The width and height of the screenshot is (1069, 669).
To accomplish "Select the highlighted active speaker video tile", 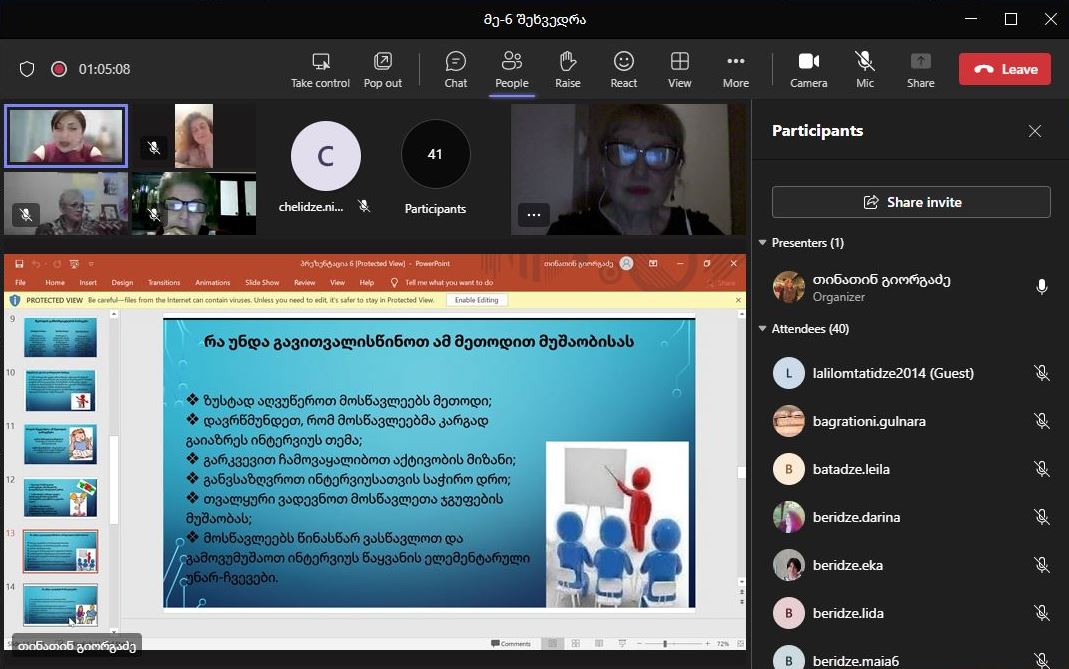I will point(66,136).
